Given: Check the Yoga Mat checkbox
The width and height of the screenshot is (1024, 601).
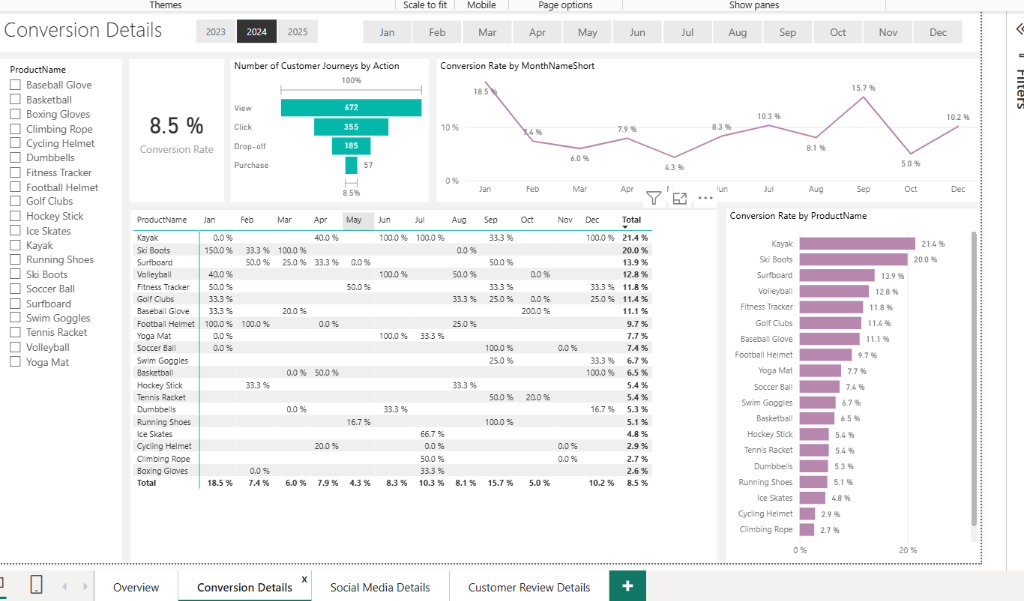Looking at the screenshot, I should [x=15, y=362].
